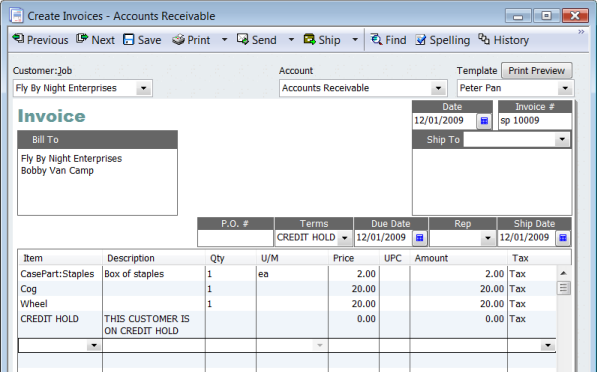Click the Print toolbar button
The image size is (597, 372).
(x=191, y=40)
